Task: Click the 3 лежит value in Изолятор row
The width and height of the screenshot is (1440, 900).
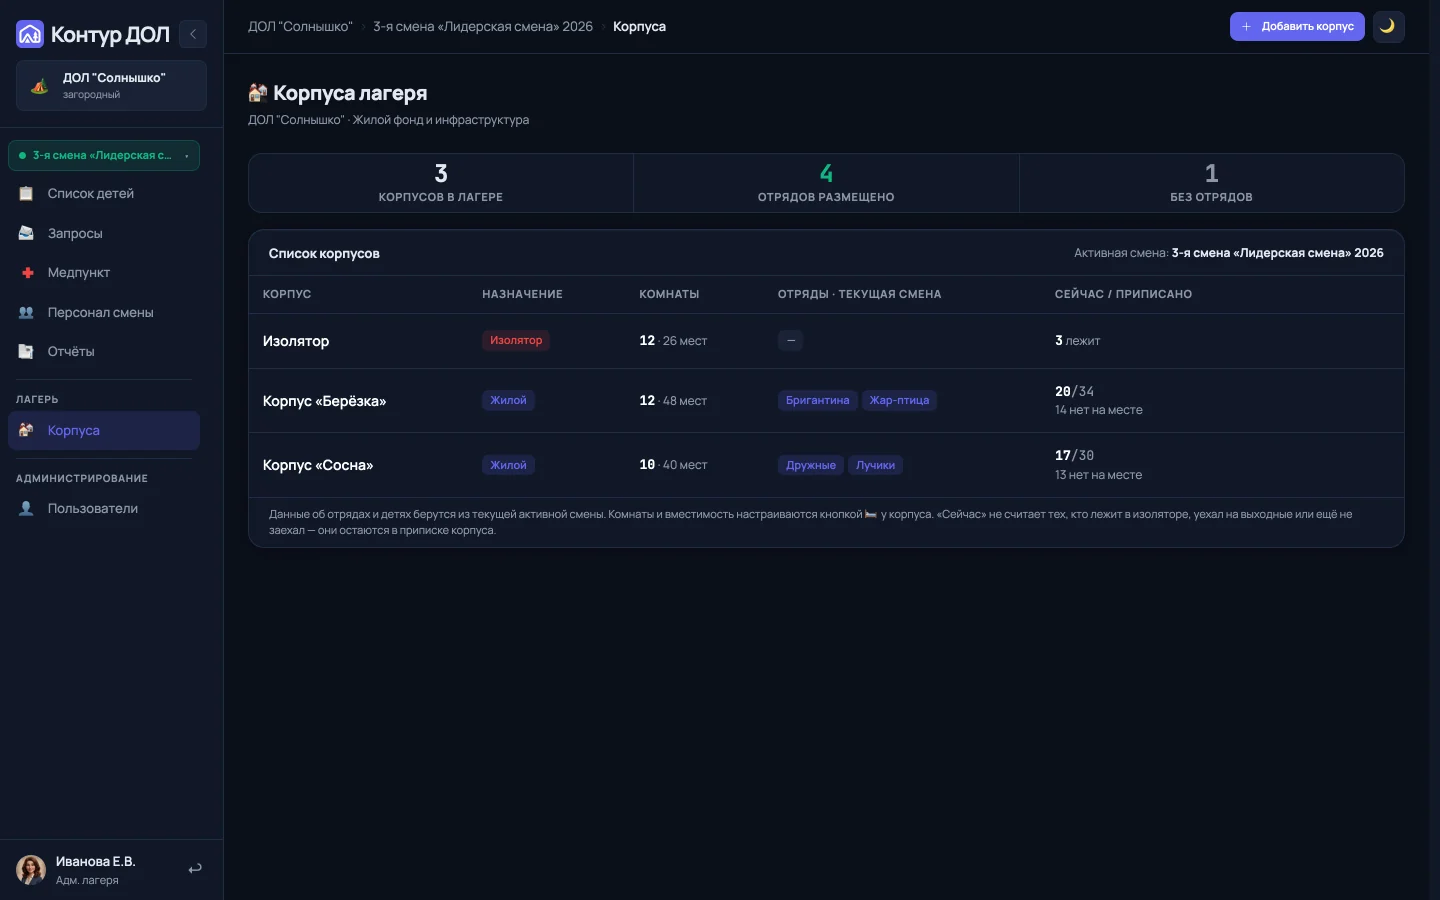Action: click(1077, 341)
